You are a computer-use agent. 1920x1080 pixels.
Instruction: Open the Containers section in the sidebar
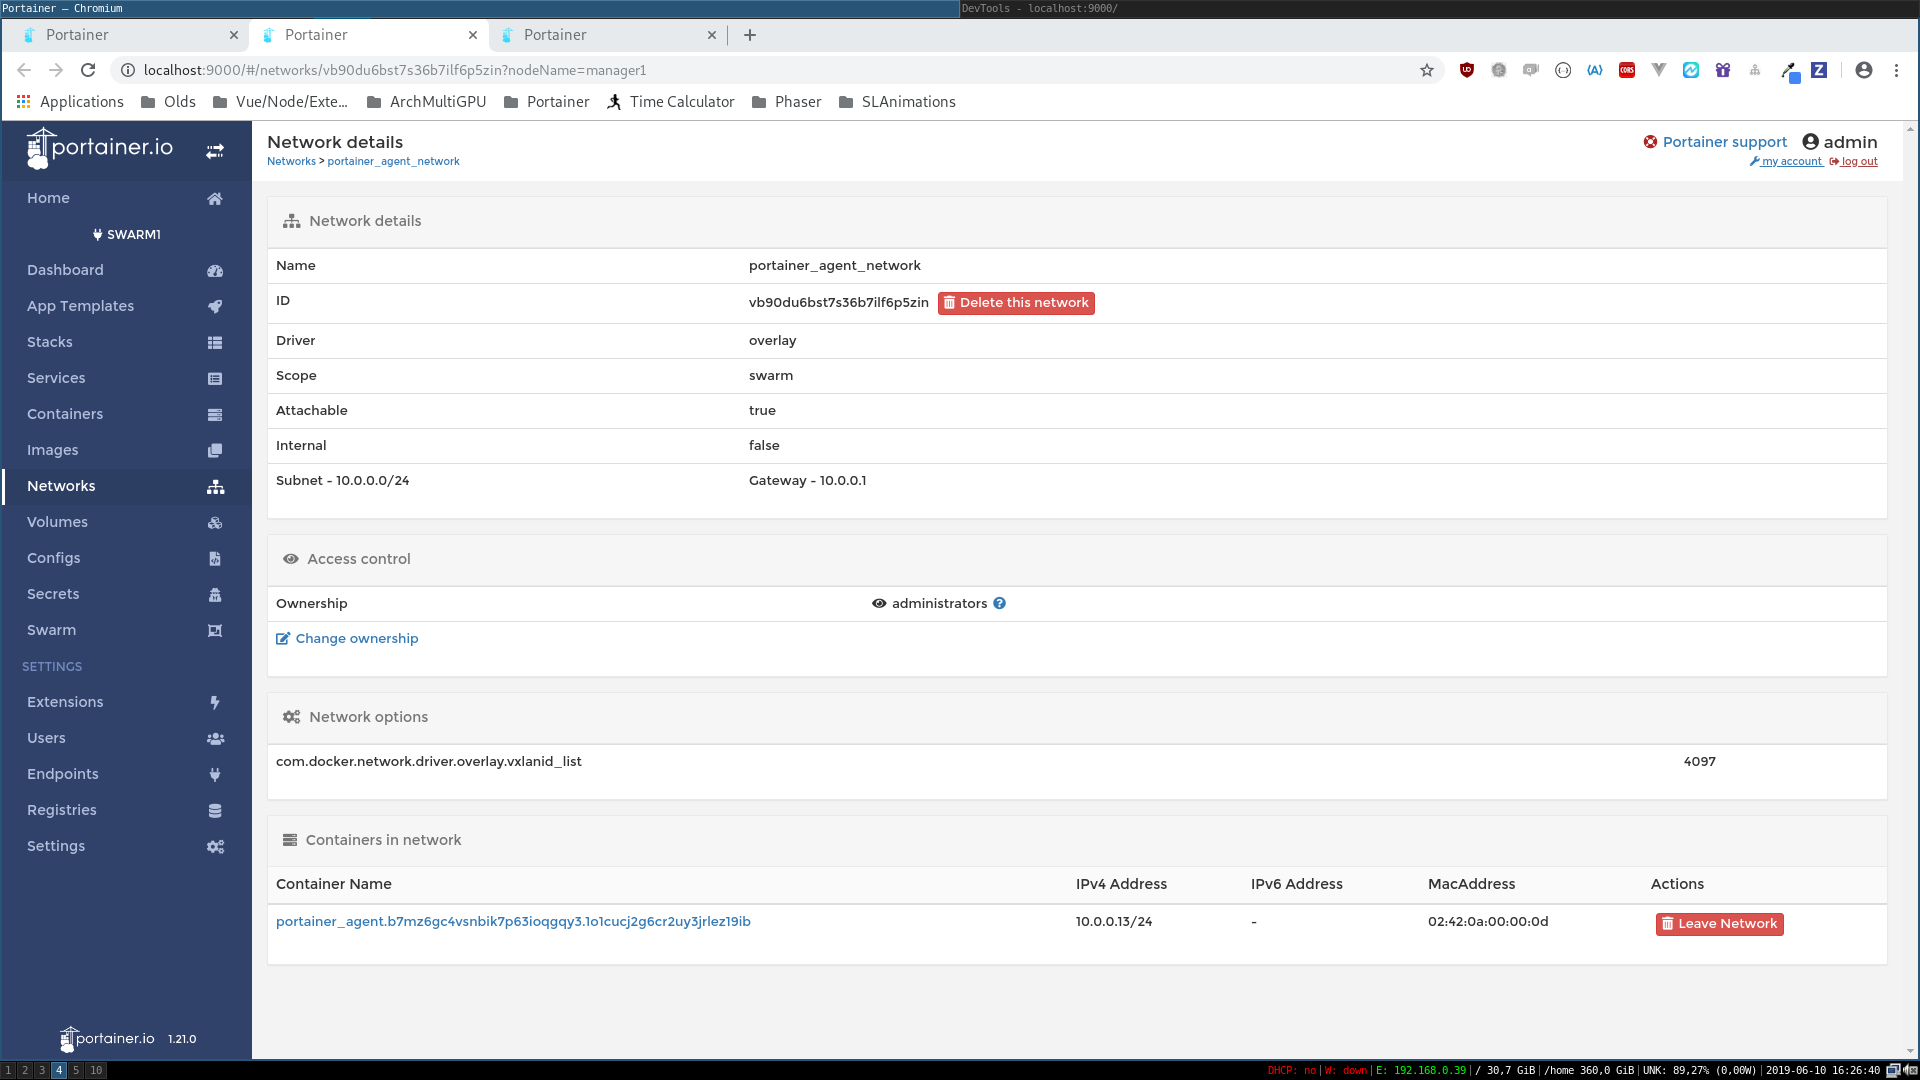[x=64, y=414]
